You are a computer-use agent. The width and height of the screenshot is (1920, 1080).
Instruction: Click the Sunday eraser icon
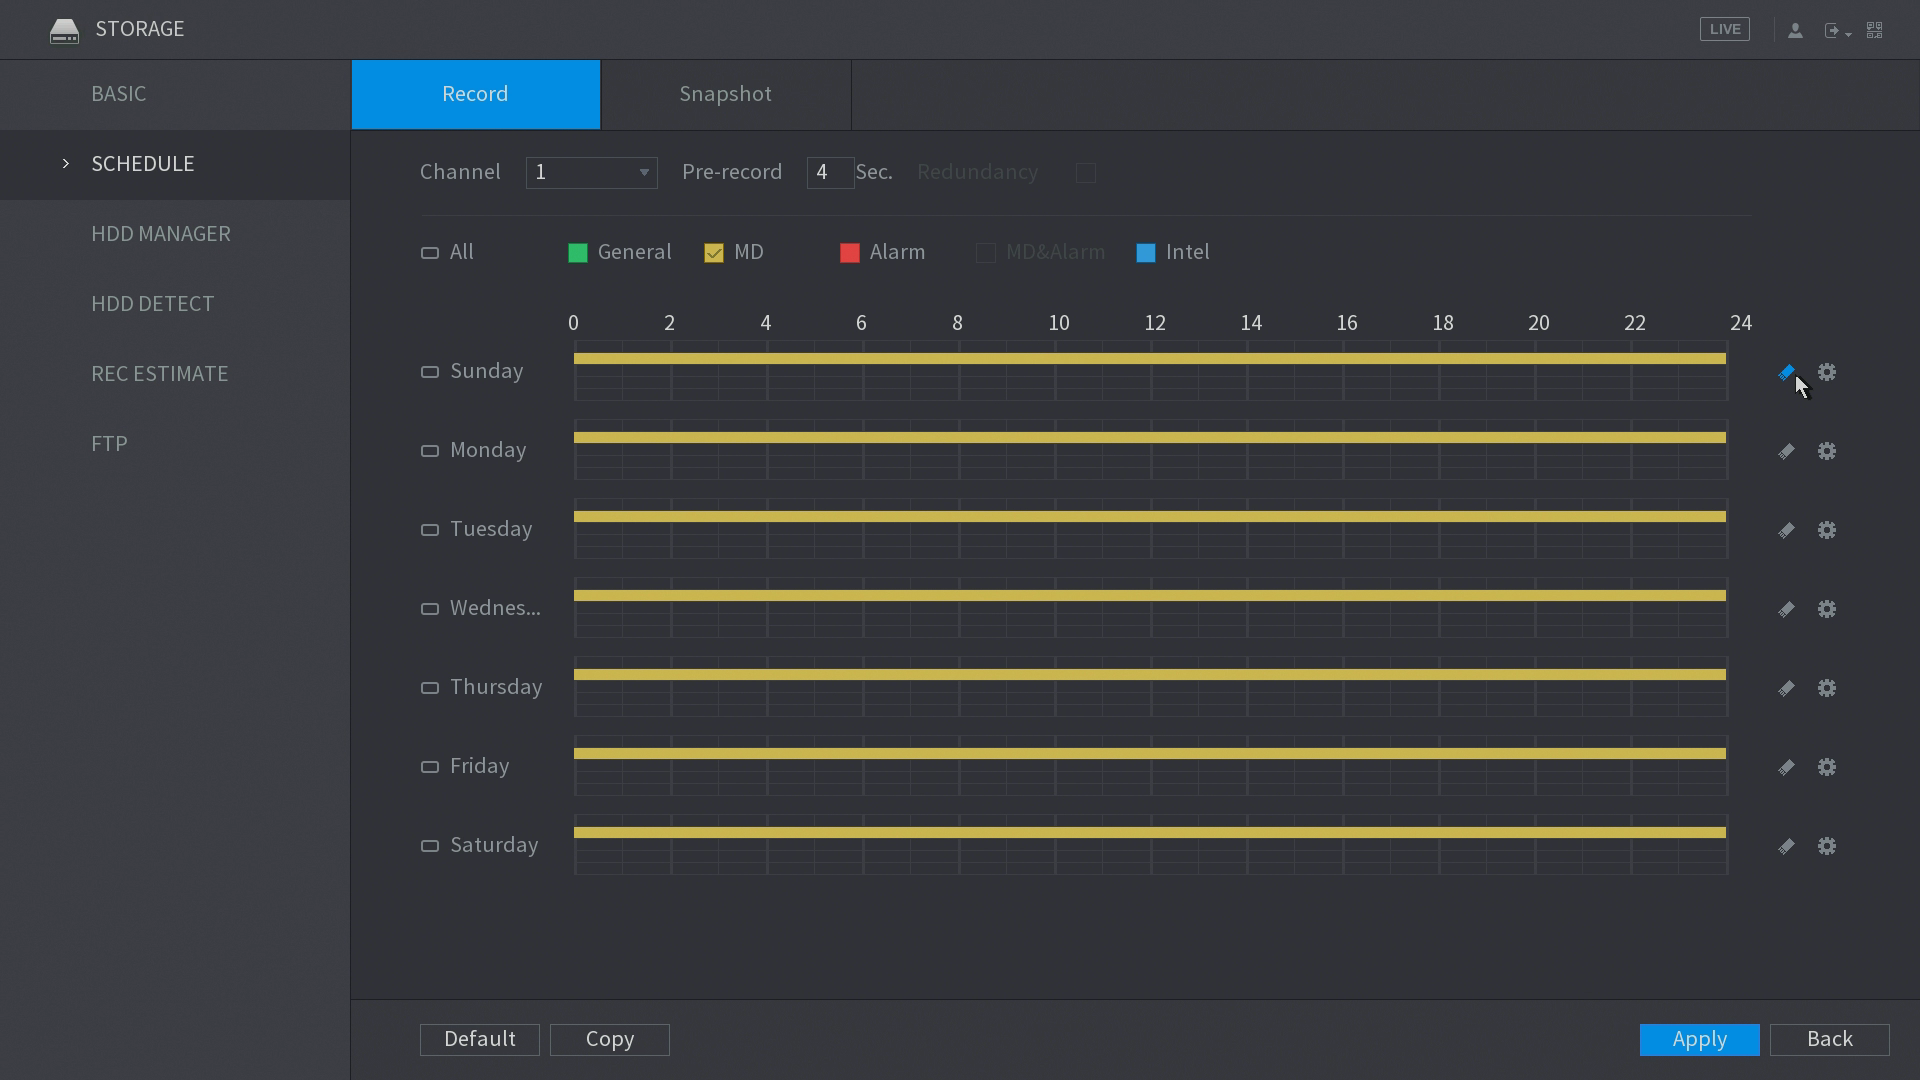[x=1786, y=372]
